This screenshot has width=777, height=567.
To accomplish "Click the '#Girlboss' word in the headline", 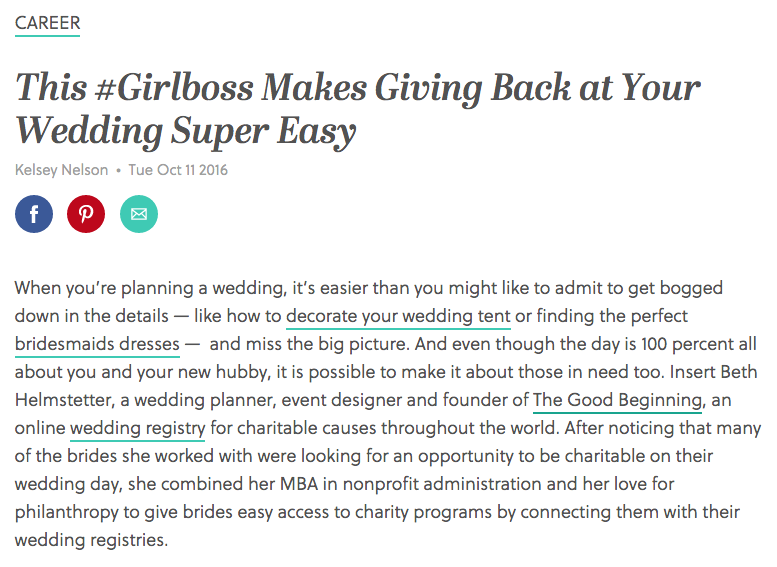I will (x=175, y=88).
